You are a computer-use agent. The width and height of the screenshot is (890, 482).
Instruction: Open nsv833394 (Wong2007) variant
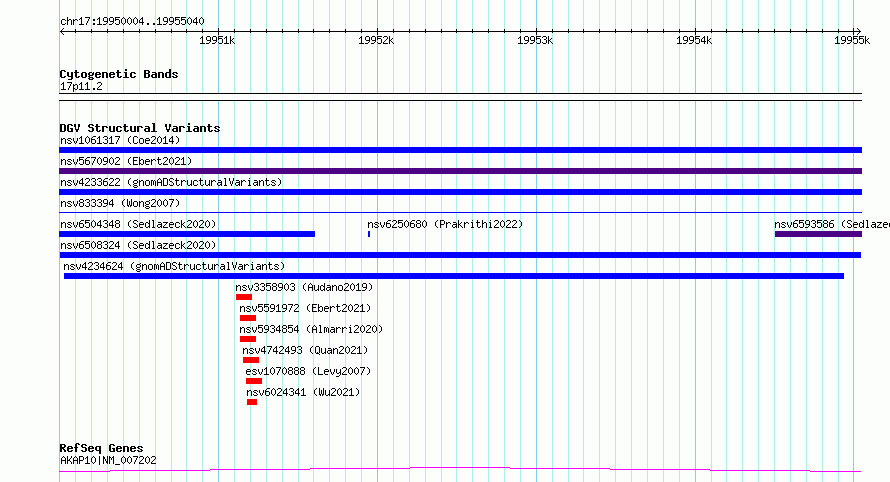[120, 203]
